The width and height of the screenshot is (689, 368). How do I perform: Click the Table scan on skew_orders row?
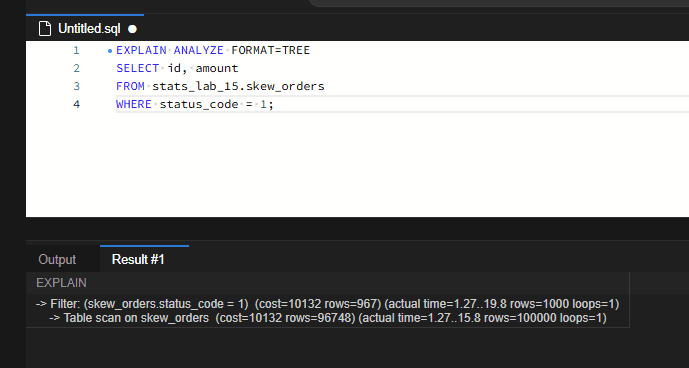click(328, 318)
